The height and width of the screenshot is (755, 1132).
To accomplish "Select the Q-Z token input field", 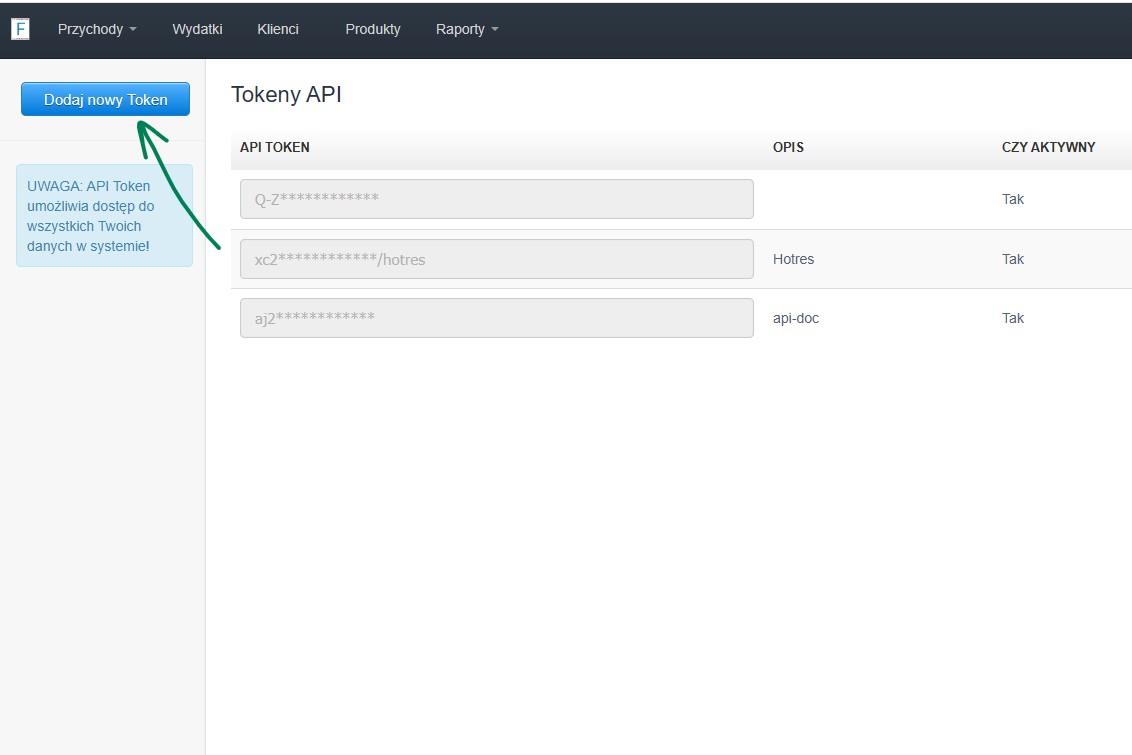I will click(496, 199).
